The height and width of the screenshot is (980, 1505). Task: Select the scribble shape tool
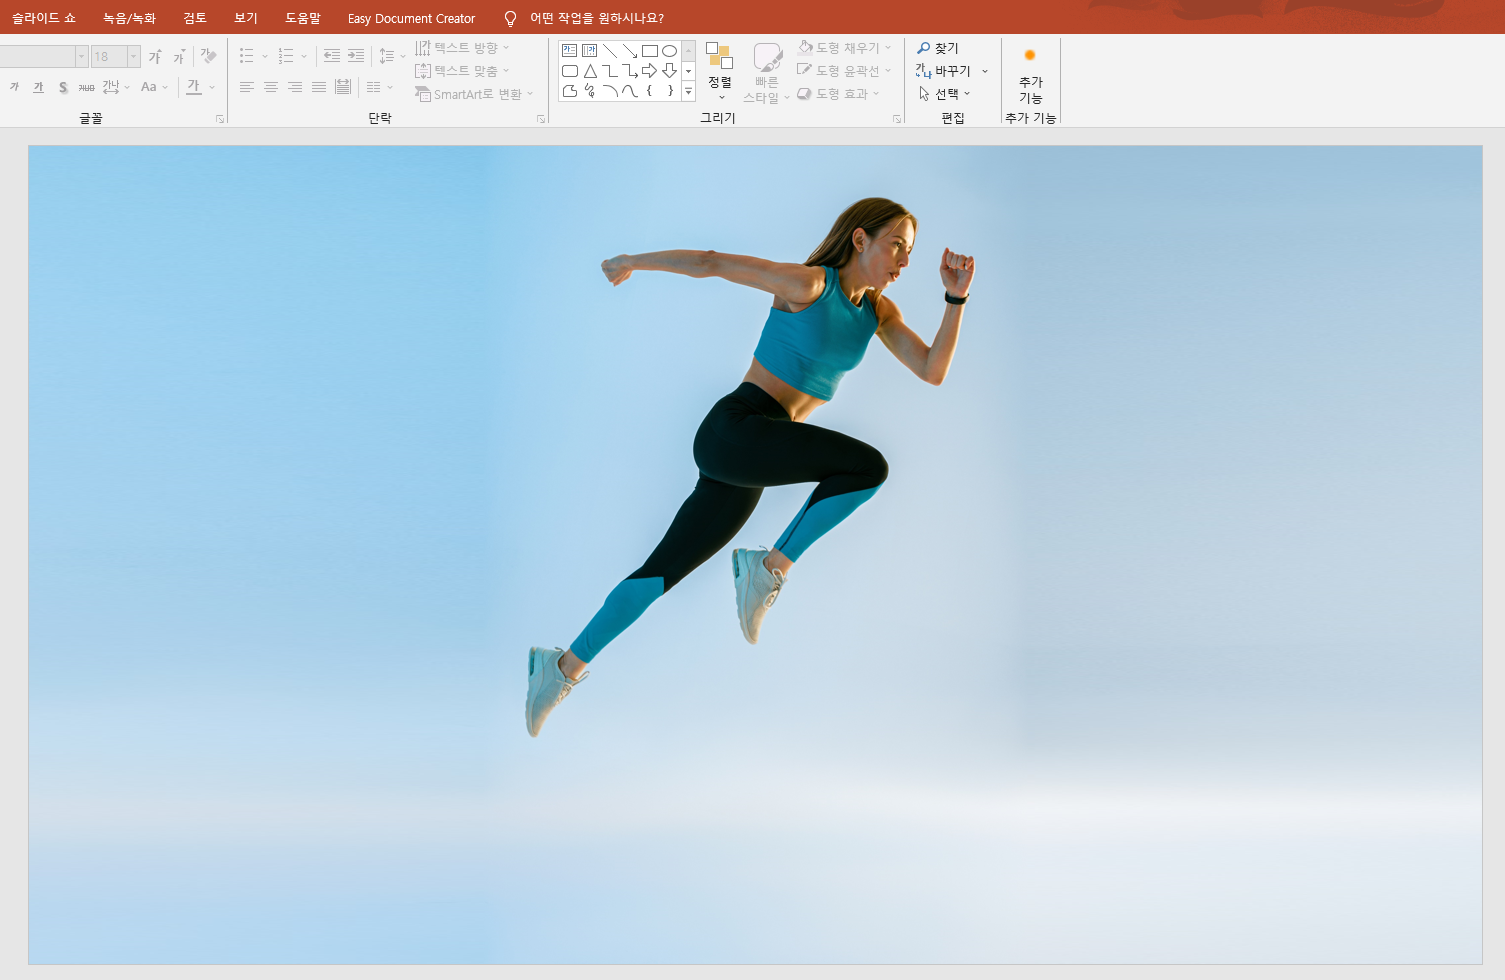click(x=590, y=91)
